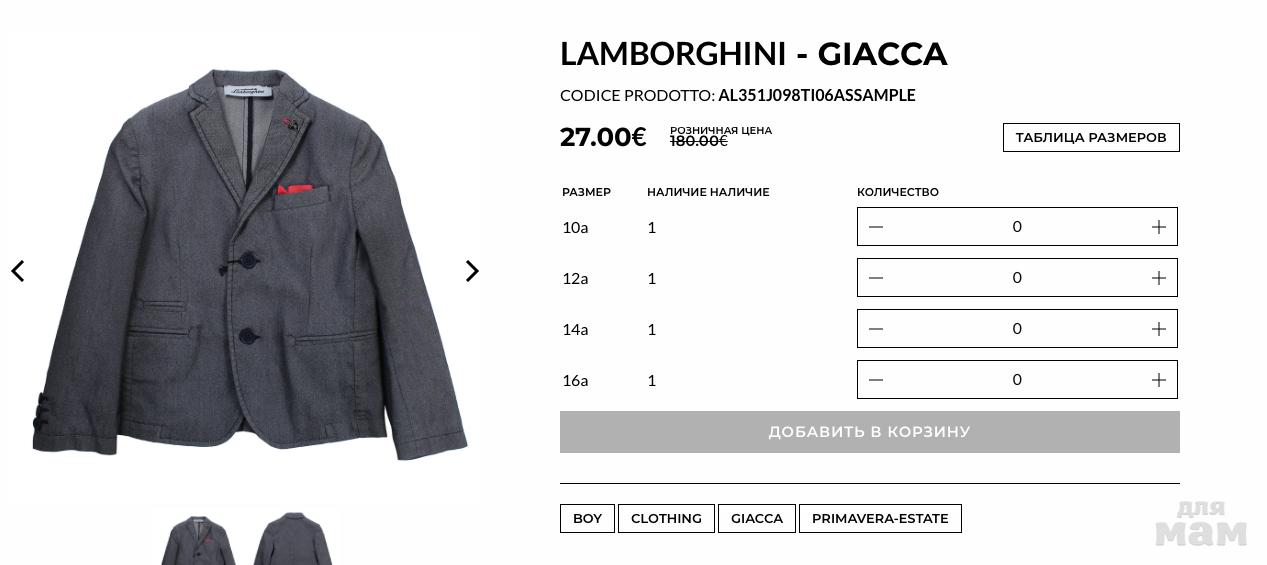1267x565 pixels.
Task: Decrease quantity for size 10a
Action: [876, 227]
